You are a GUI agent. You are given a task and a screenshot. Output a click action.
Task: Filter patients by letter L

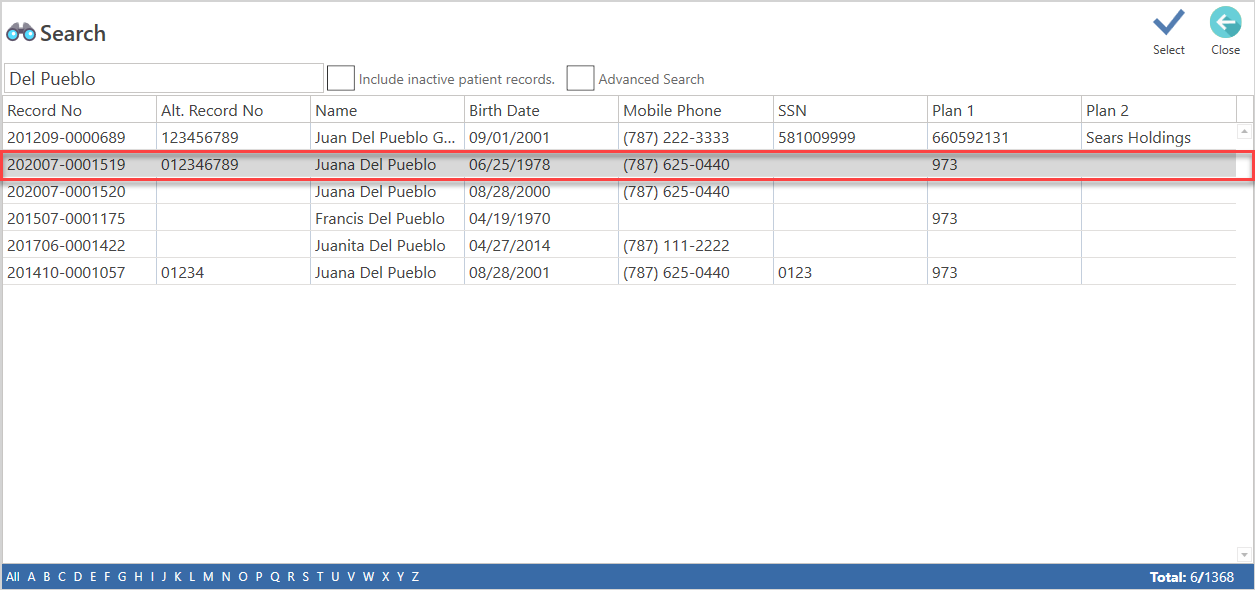[192, 577]
